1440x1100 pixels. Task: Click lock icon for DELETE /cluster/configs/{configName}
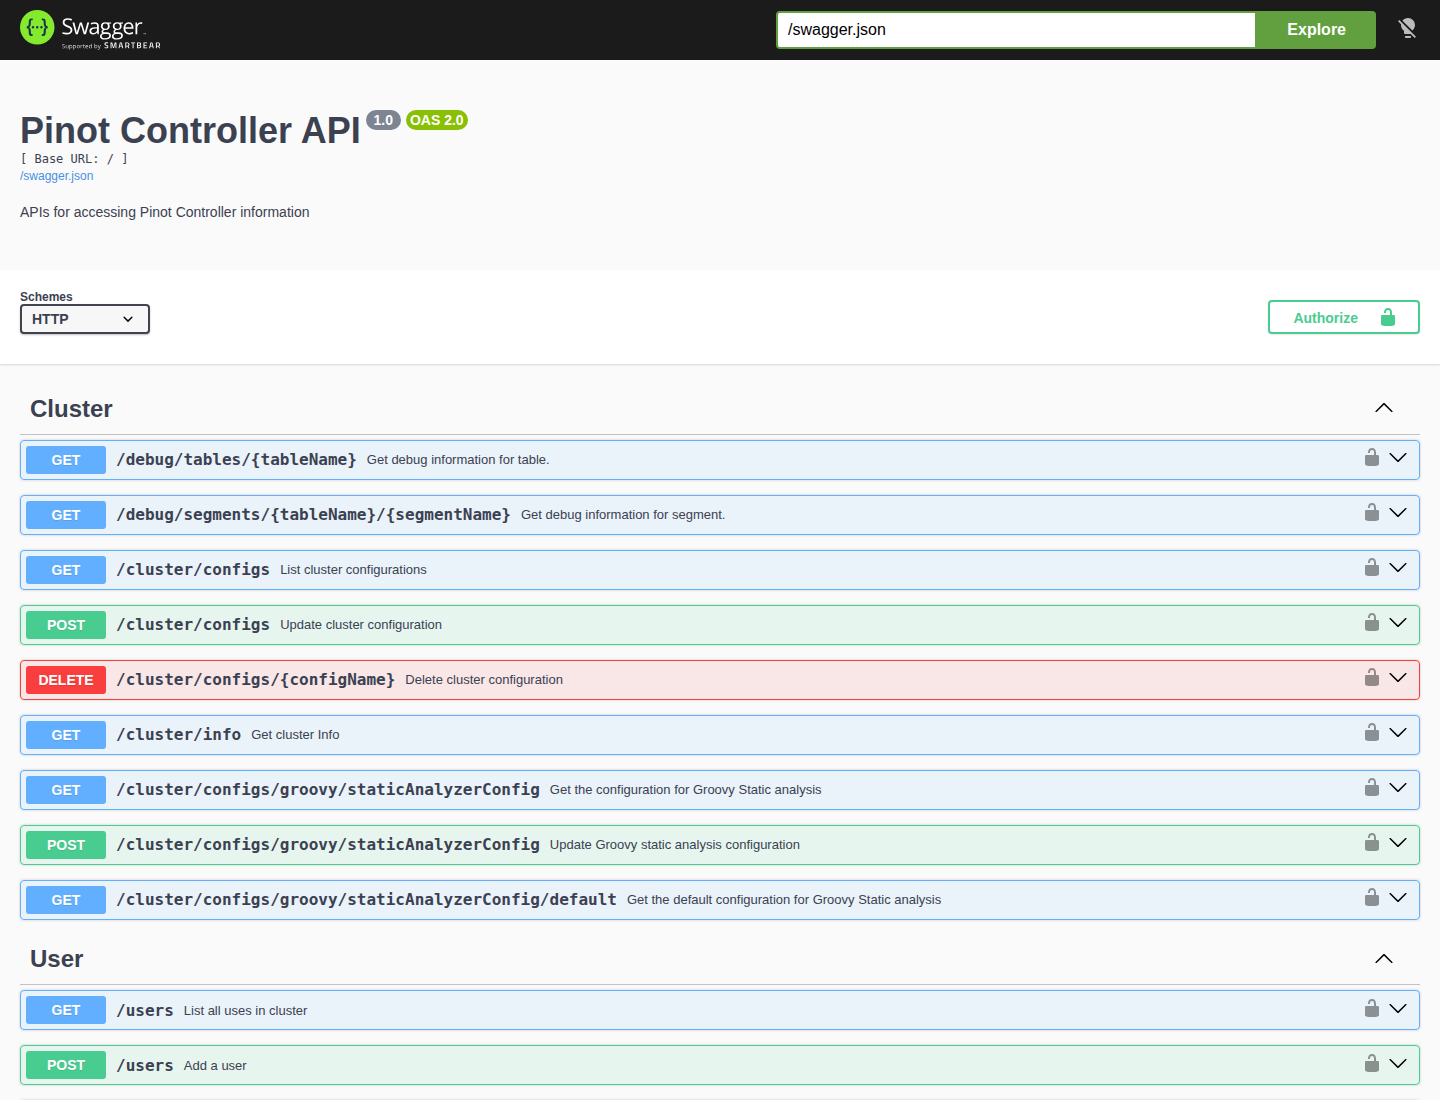point(1372,677)
